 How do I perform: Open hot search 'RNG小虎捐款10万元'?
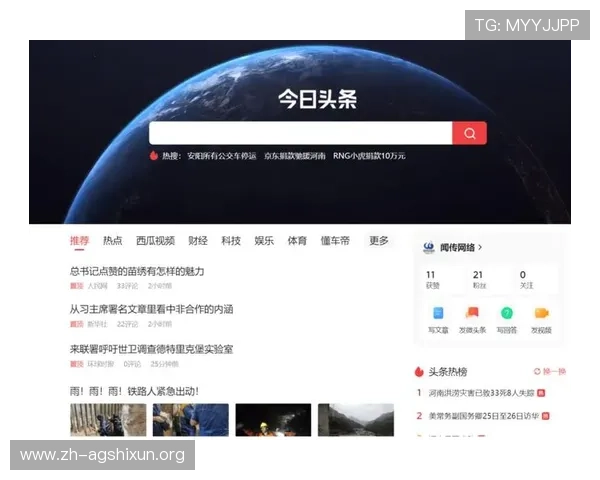[x=369, y=156]
